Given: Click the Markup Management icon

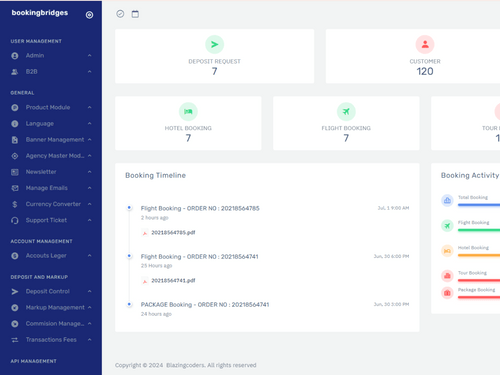Looking at the screenshot, I should pyautogui.click(x=15, y=307).
